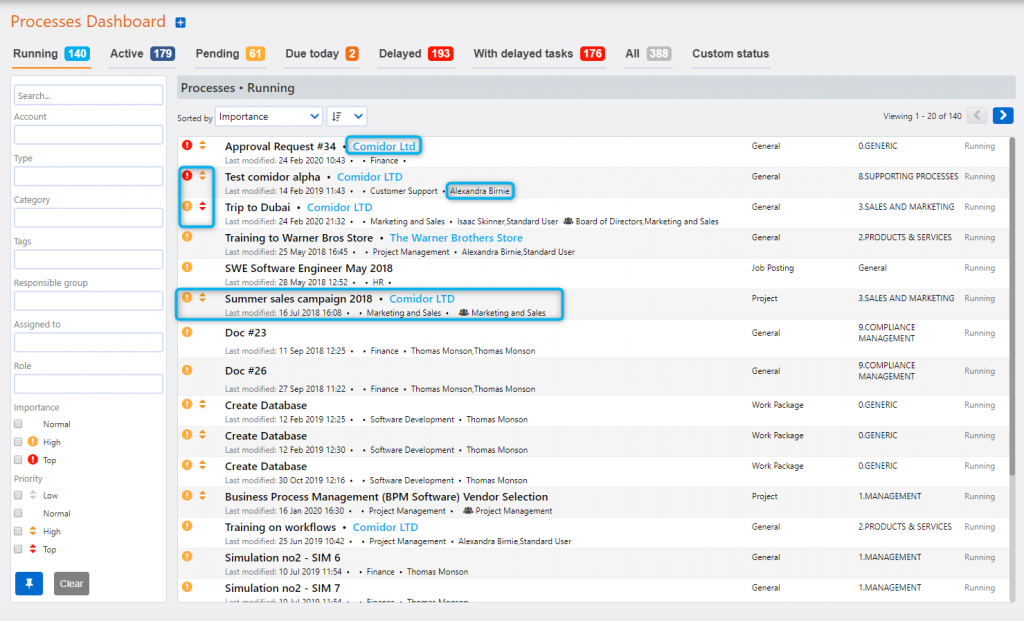The height and width of the screenshot is (621, 1024).
Task: Check the Top importance checkbox
Action: (x=19, y=460)
